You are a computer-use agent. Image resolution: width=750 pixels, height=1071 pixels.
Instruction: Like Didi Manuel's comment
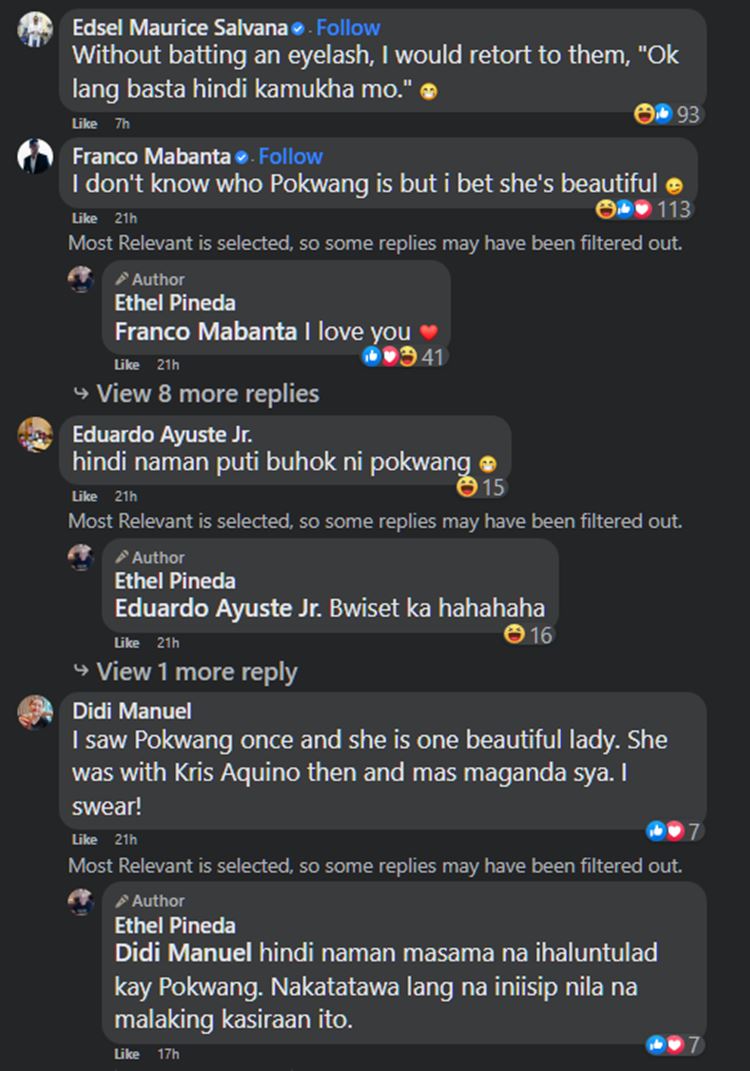(x=85, y=839)
